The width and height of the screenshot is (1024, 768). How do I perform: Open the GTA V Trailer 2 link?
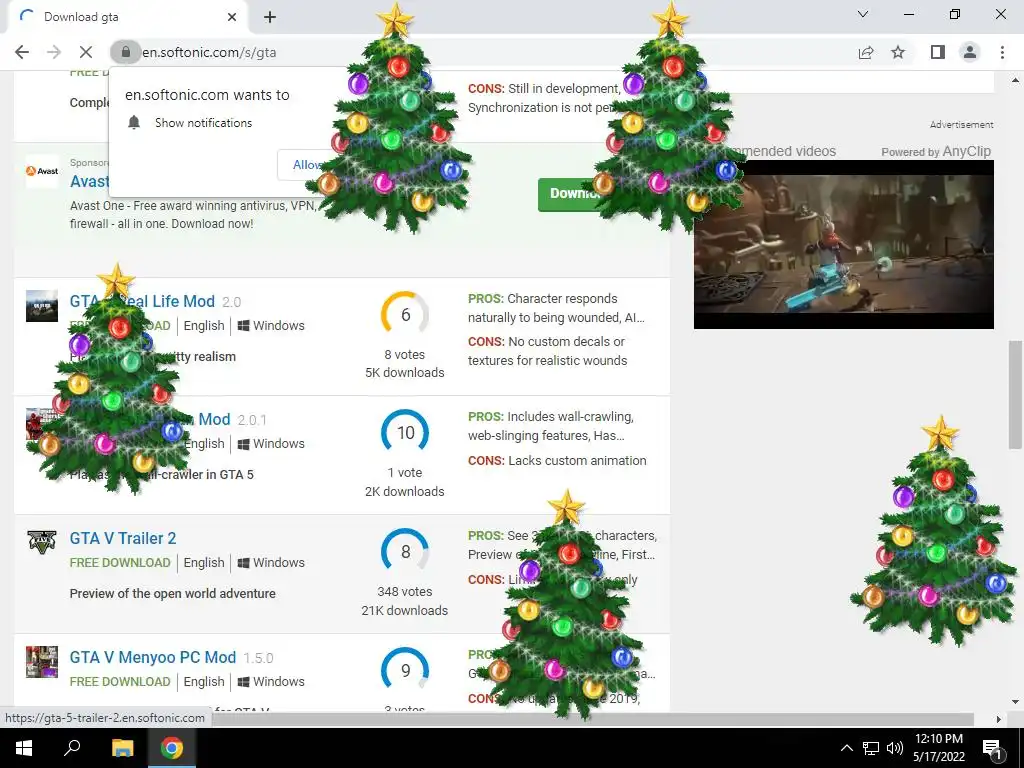tap(123, 538)
